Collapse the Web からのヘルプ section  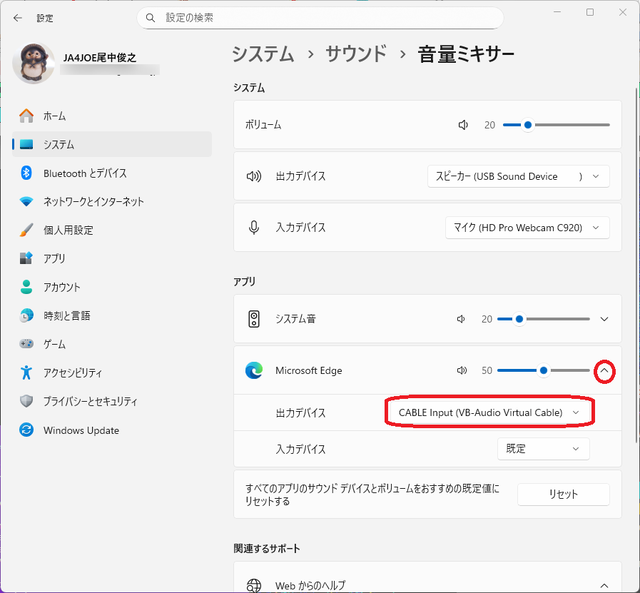pyautogui.click(x=604, y=586)
